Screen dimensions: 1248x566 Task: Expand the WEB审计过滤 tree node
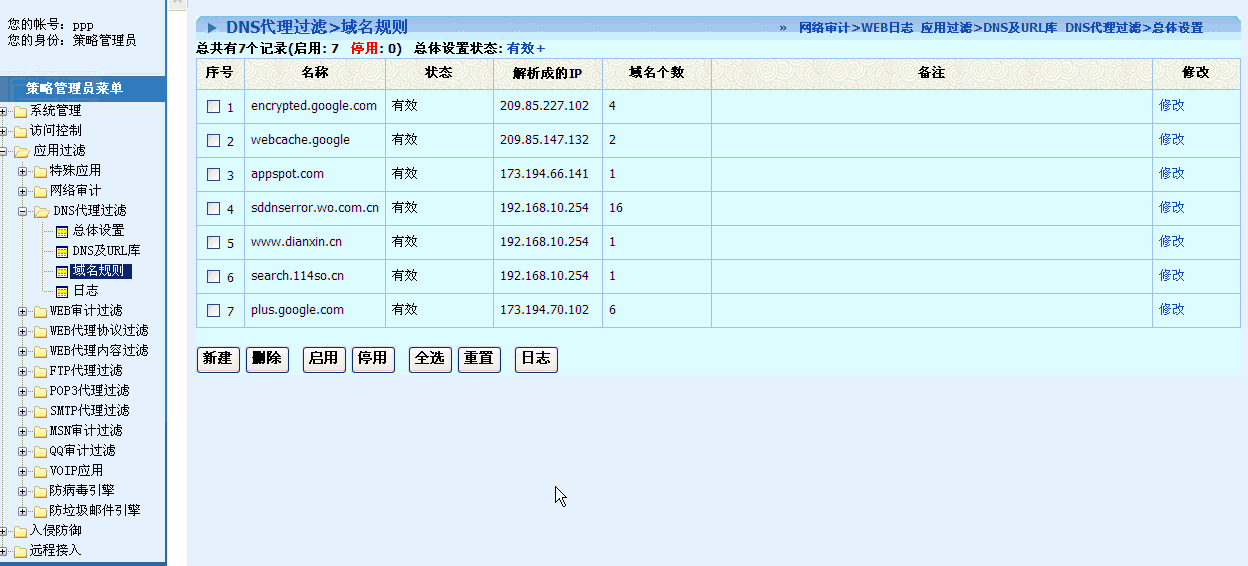(23, 311)
